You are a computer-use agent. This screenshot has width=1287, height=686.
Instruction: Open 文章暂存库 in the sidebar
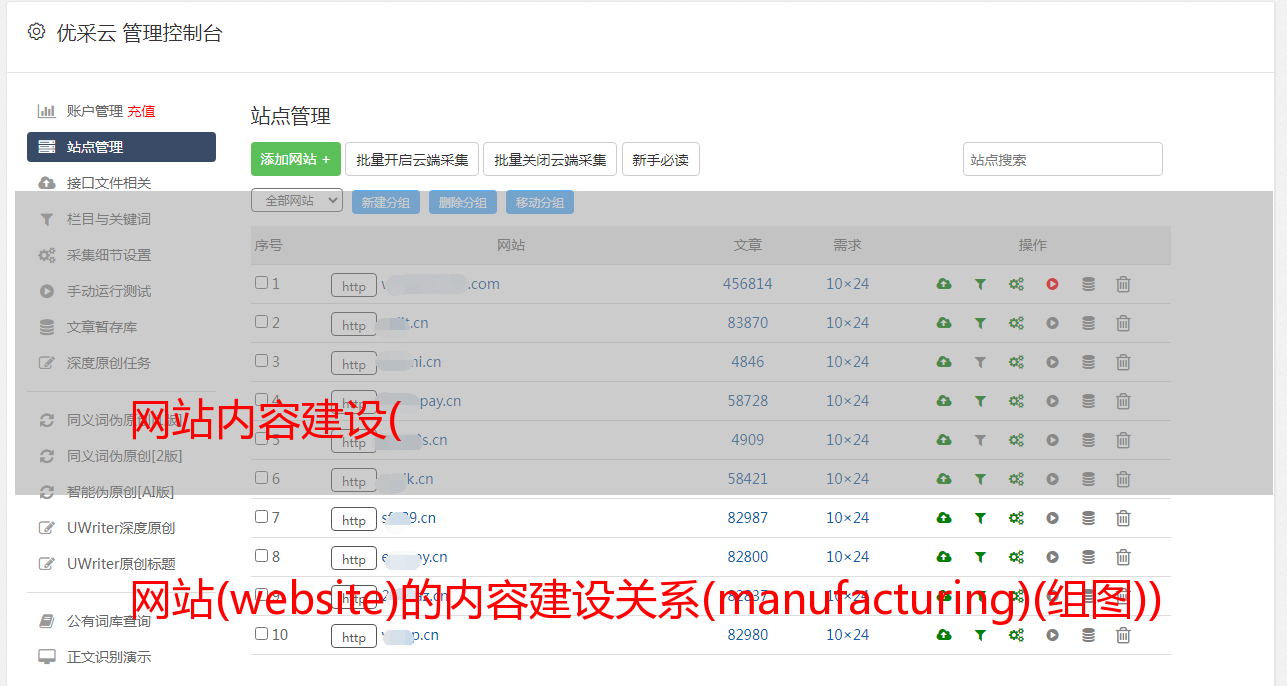[102, 327]
